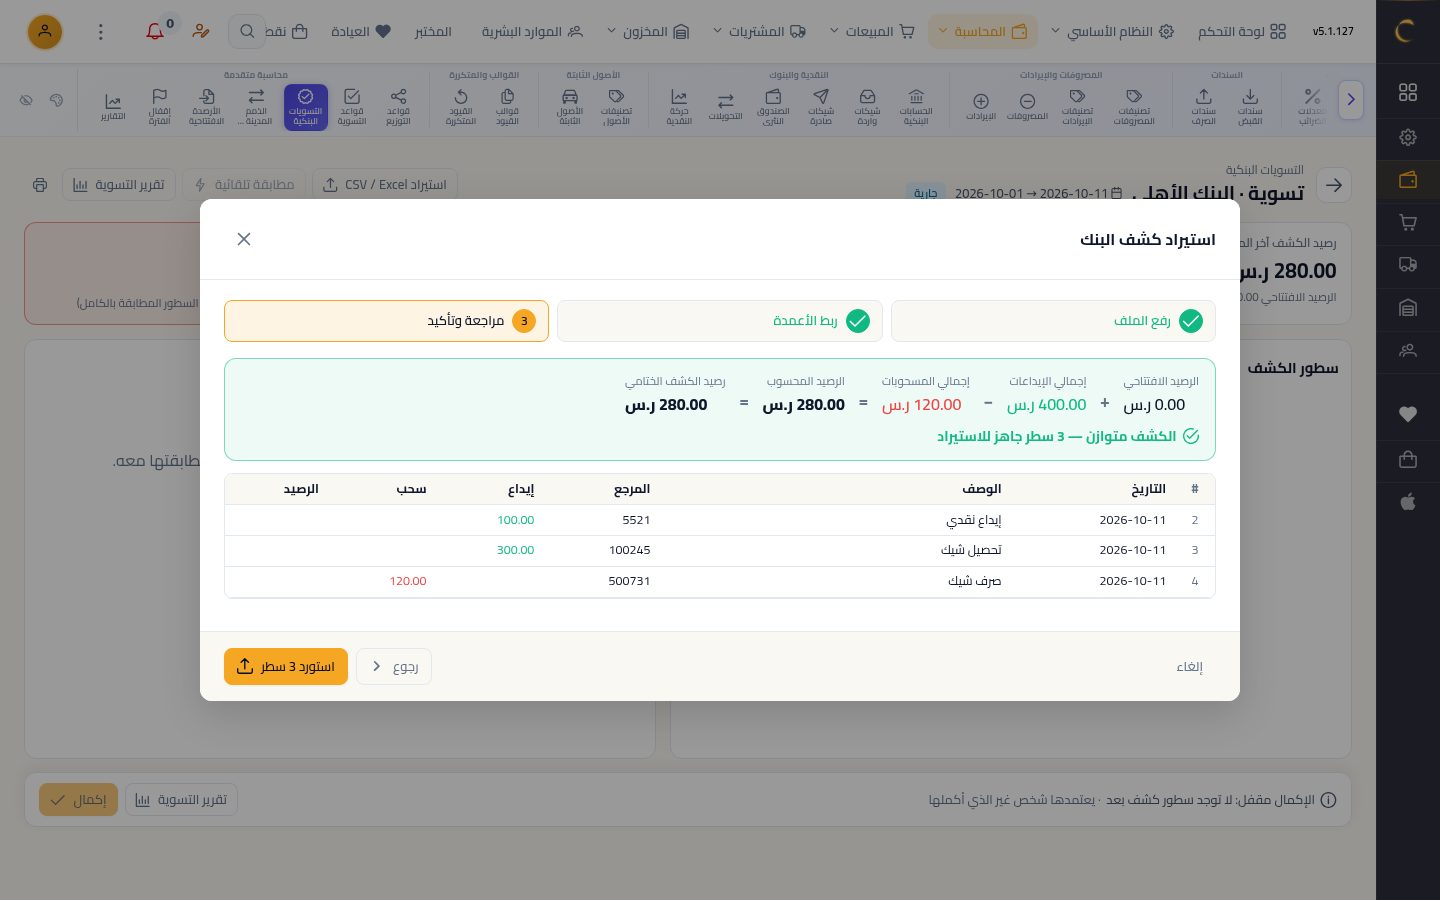Open the sidebar warehouse icon
The height and width of the screenshot is (900, 1440).
1408,308
